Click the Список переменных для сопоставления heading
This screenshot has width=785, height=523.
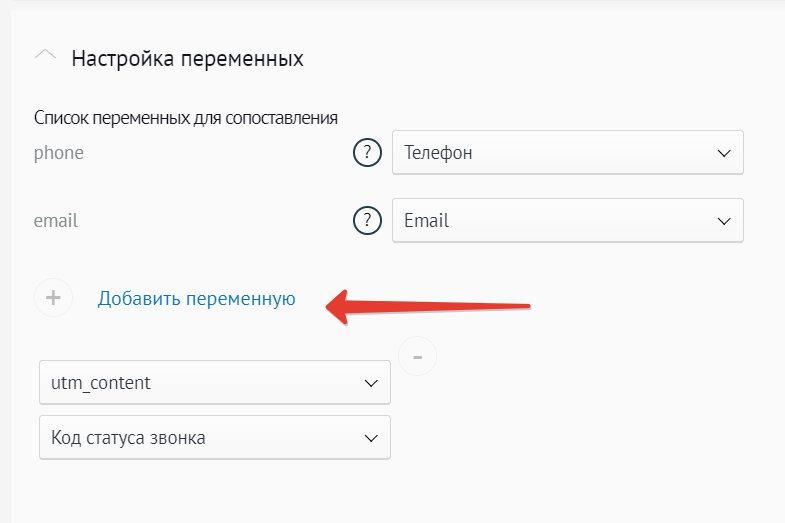pos(185,118)
